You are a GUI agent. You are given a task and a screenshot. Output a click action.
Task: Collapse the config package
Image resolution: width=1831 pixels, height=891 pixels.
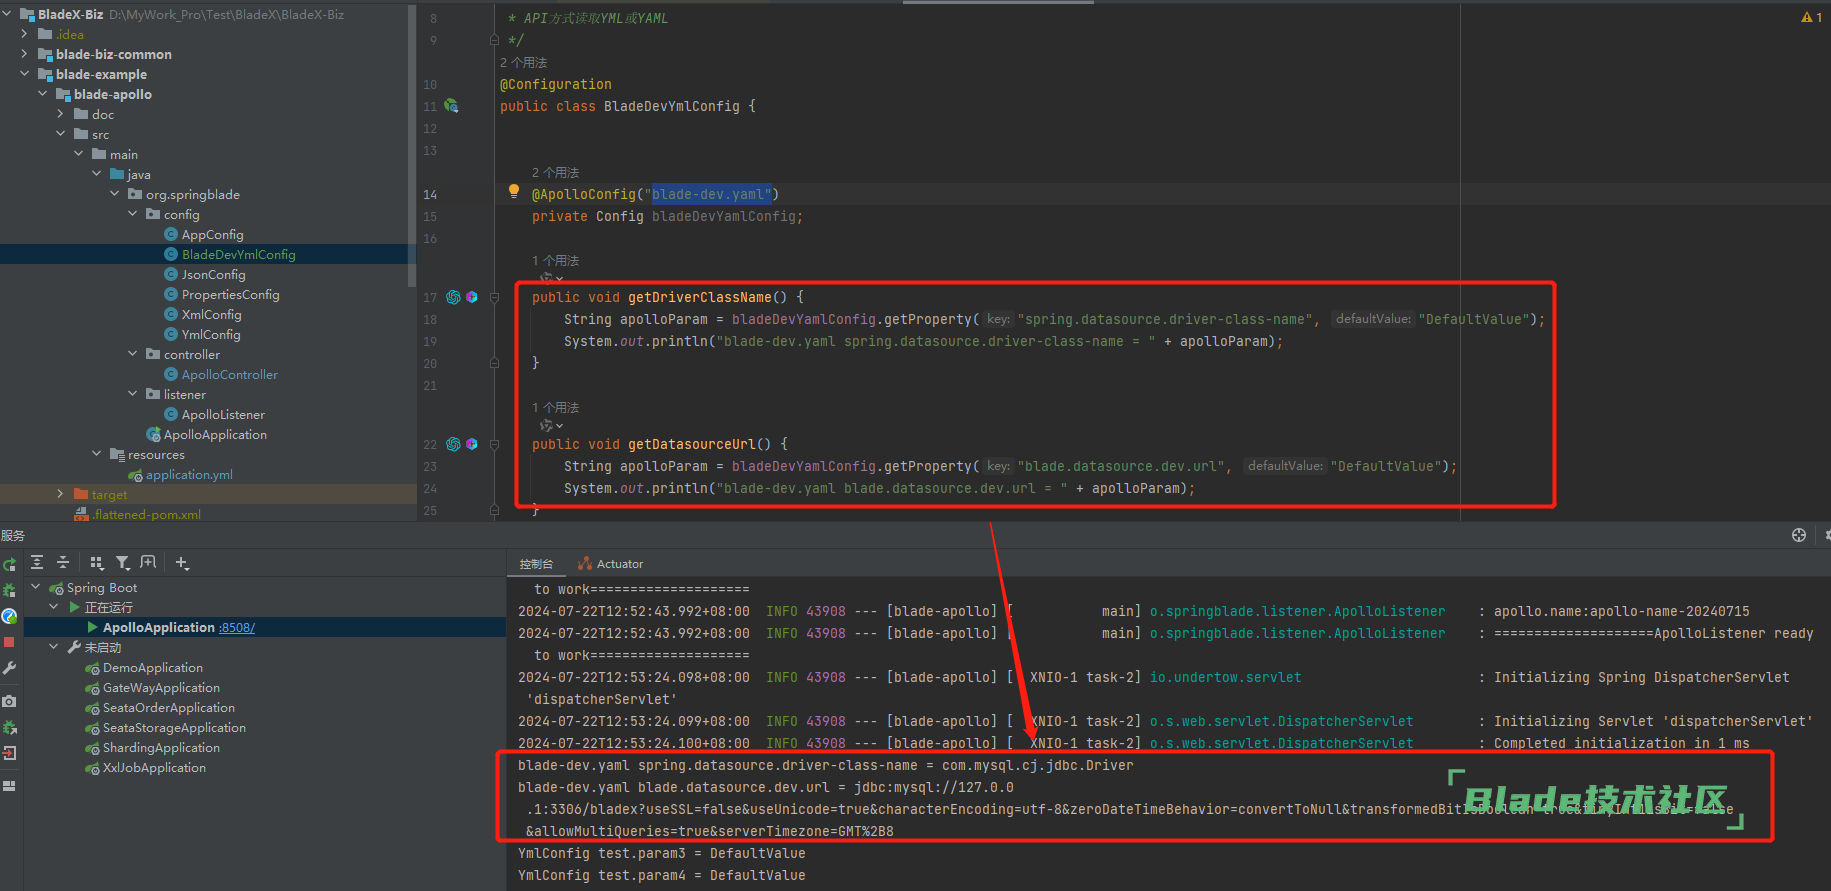pyautogui.click(x=133, y=214)
